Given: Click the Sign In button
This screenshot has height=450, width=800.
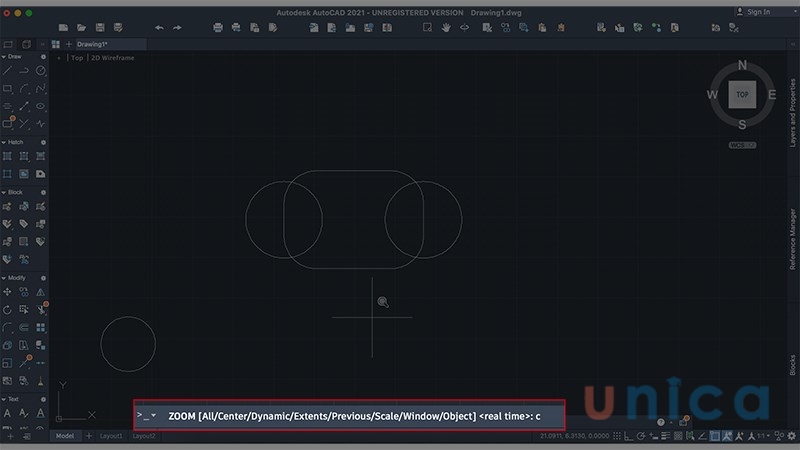Looking at the screenshot, I should point(753,12).
